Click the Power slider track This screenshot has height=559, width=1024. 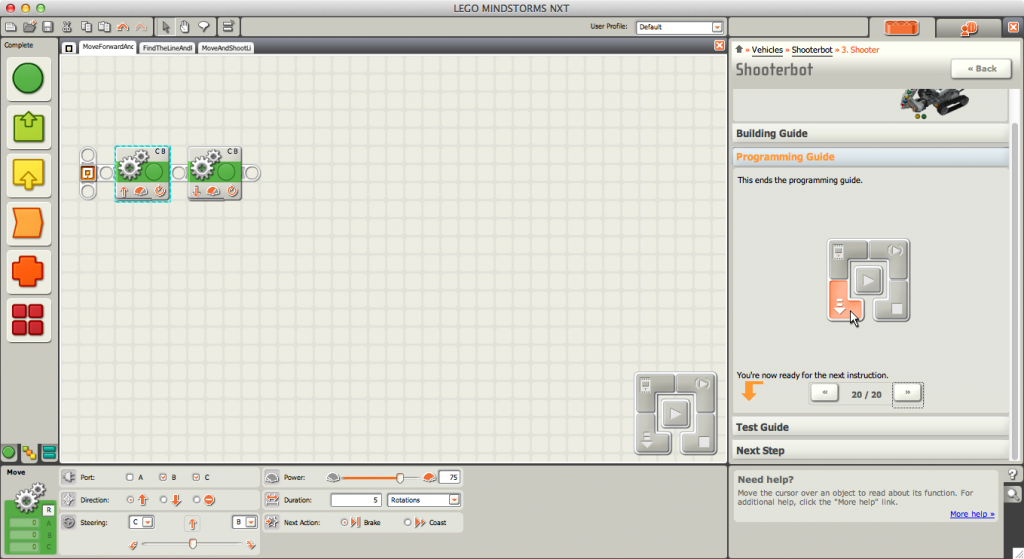pyautogui.click(x=380, y=477)
